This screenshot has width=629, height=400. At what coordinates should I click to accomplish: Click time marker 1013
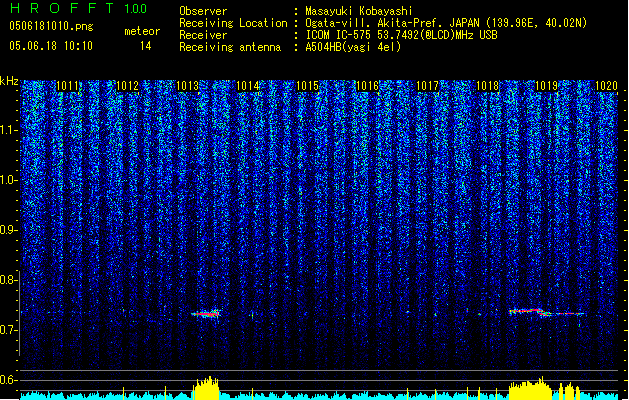pyautogui.click(x=188, y=86)
